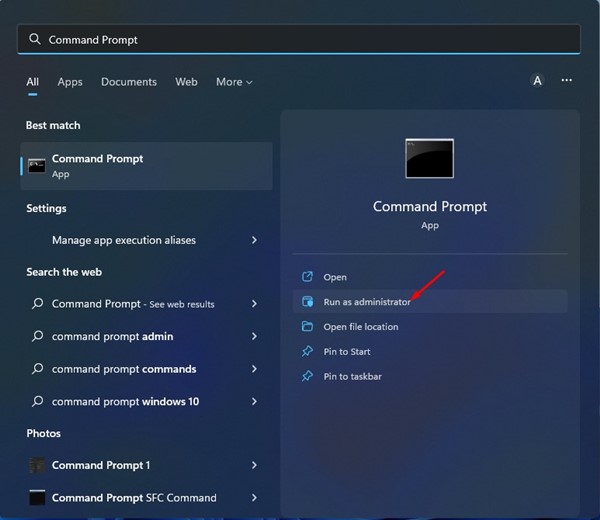600x520 pixels.
Task: Click the Pin to taskbar pin icon
Action: tap(307, 376)
